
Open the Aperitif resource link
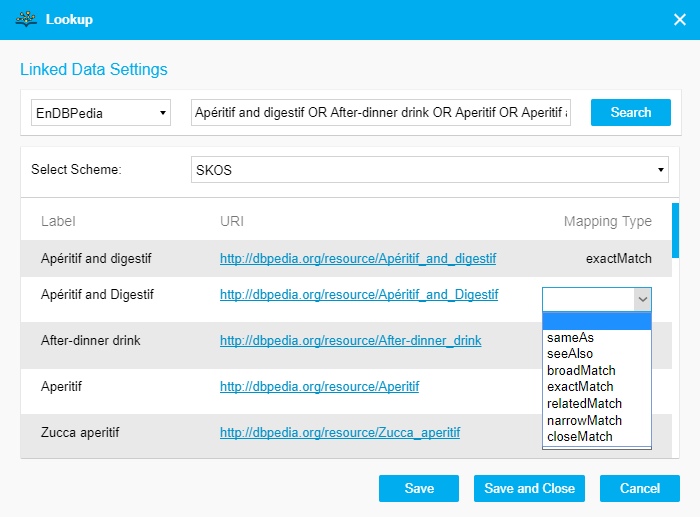point(319,386)
